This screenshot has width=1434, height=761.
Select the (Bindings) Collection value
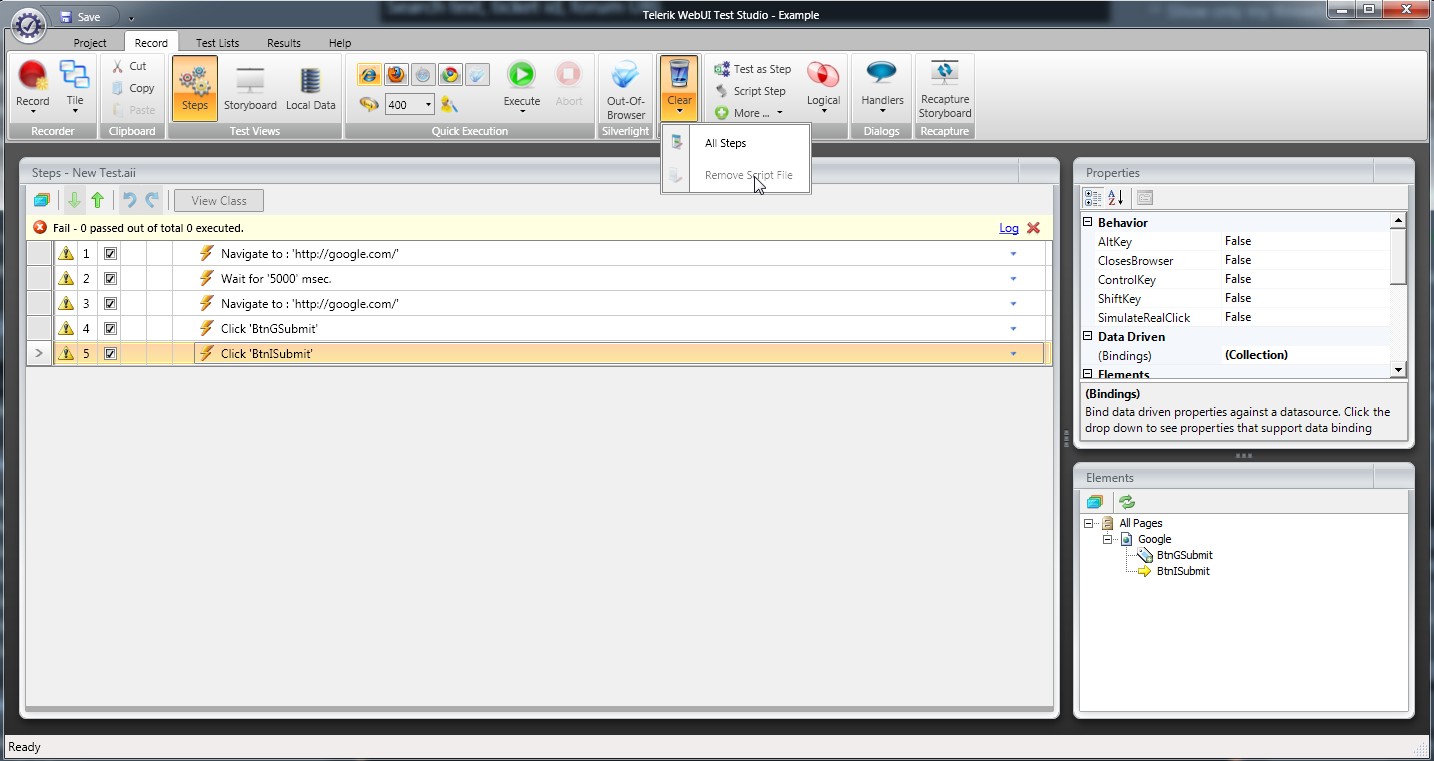click(1304, 355)
